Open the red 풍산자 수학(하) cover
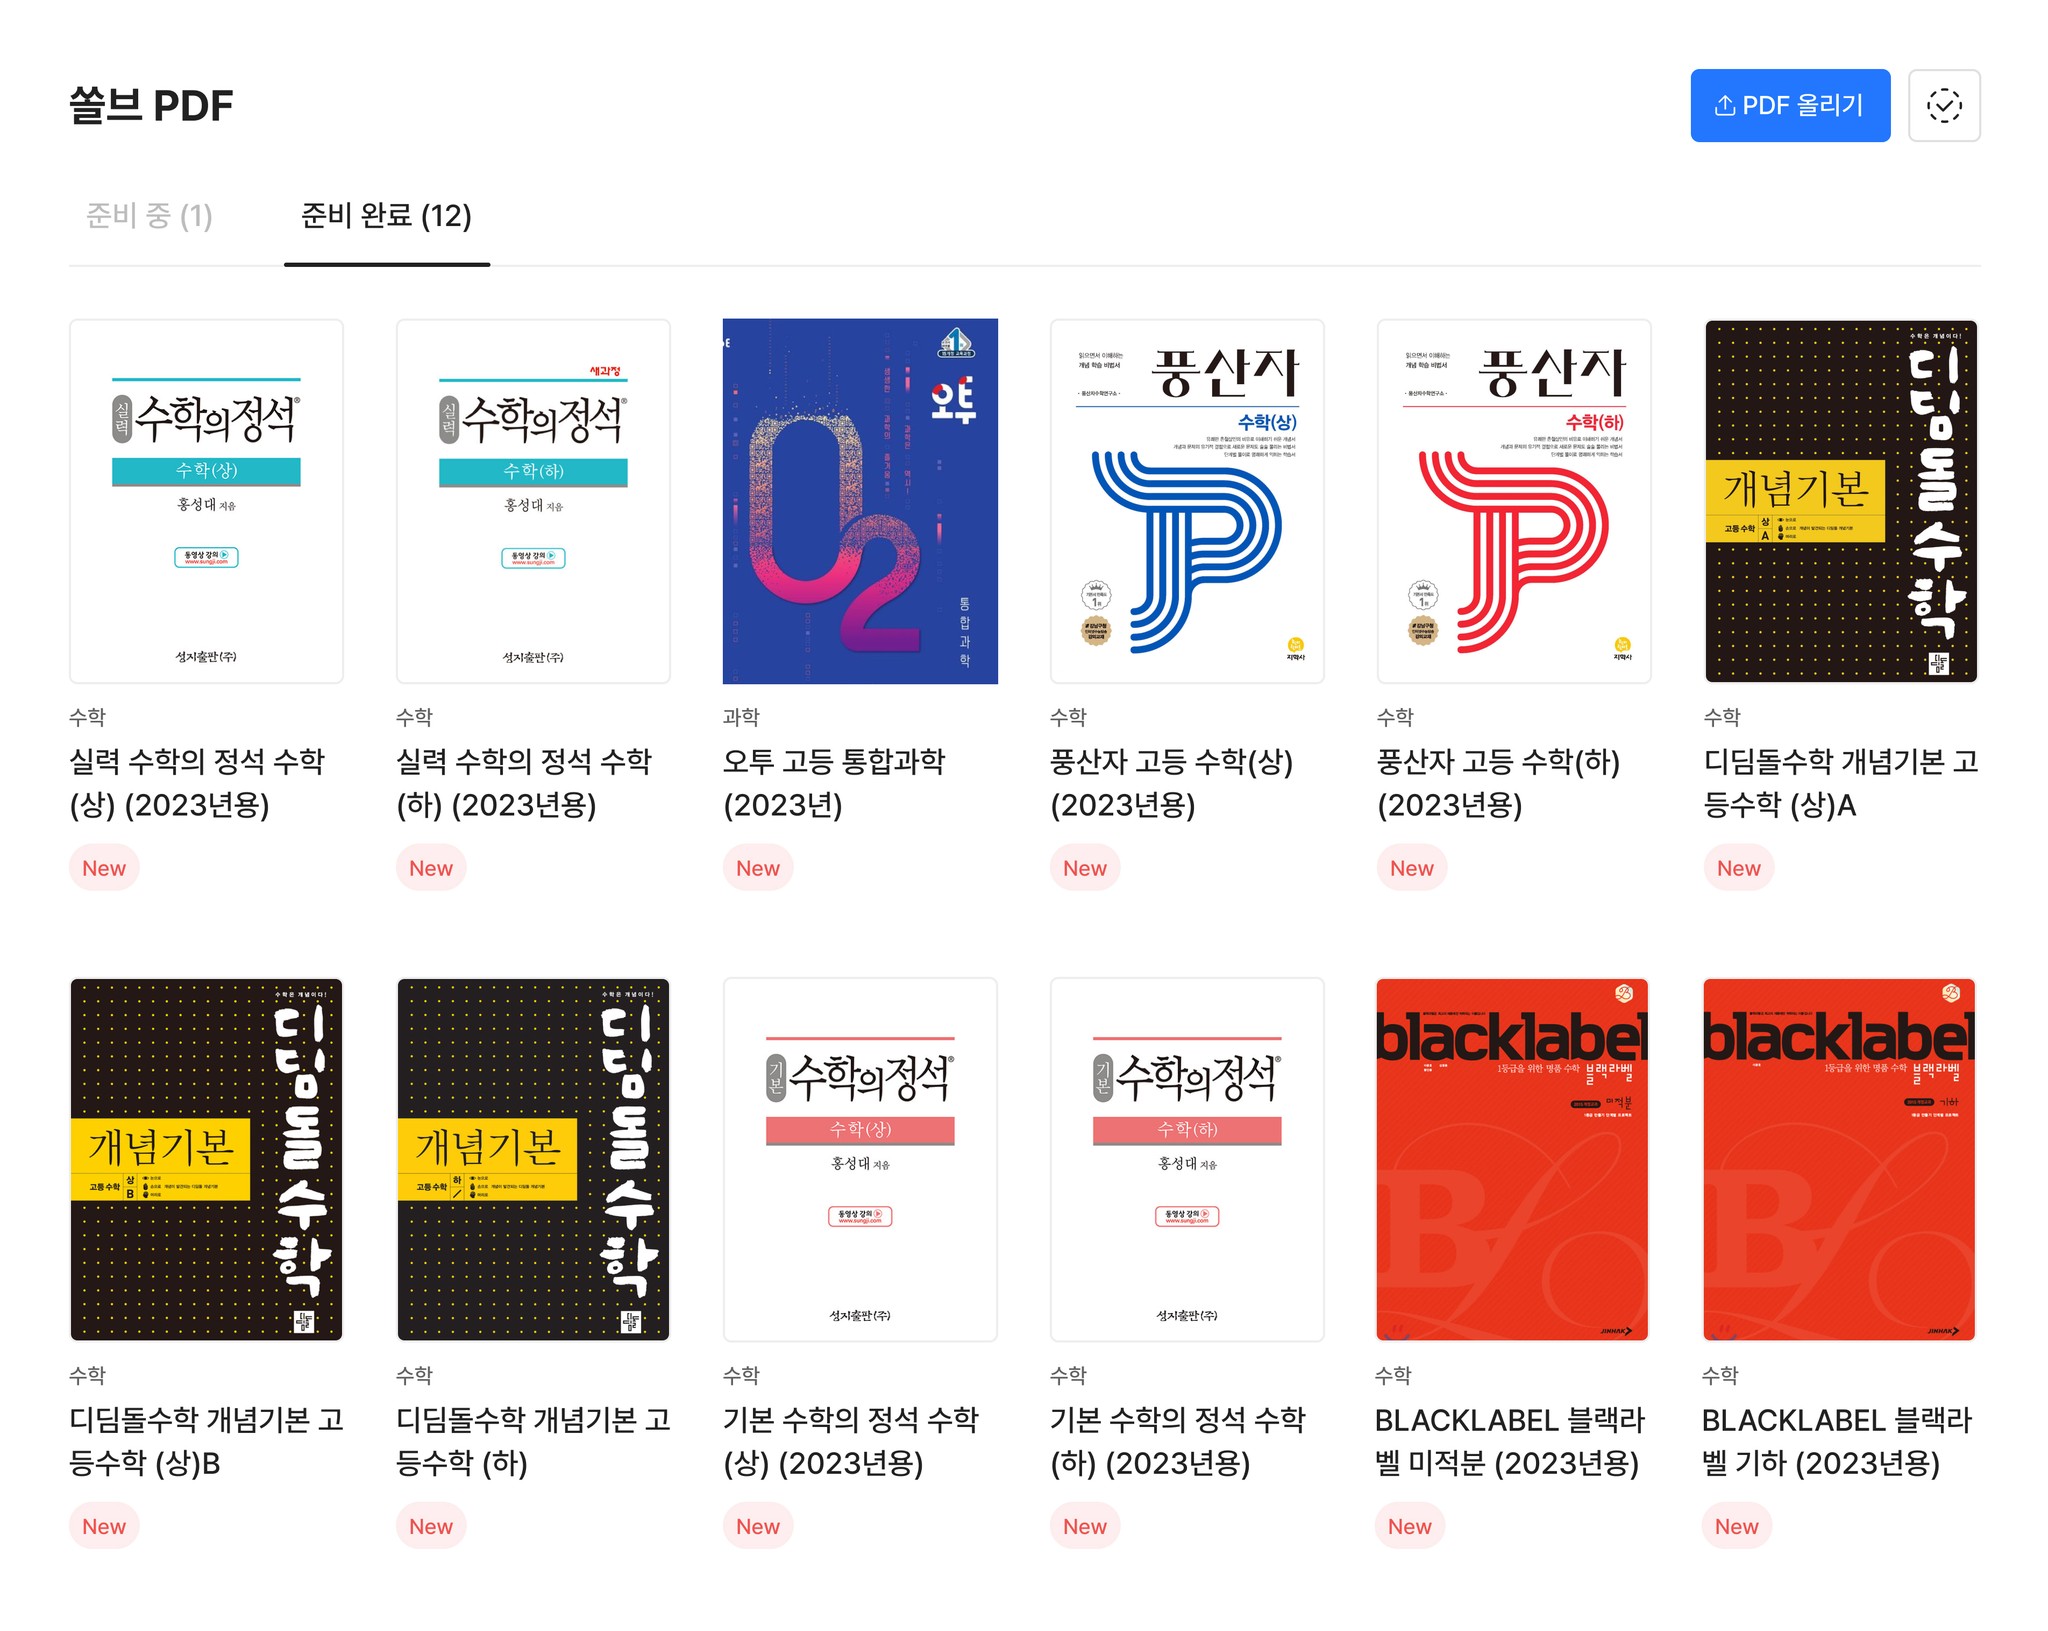 (x=1514, y=501)
